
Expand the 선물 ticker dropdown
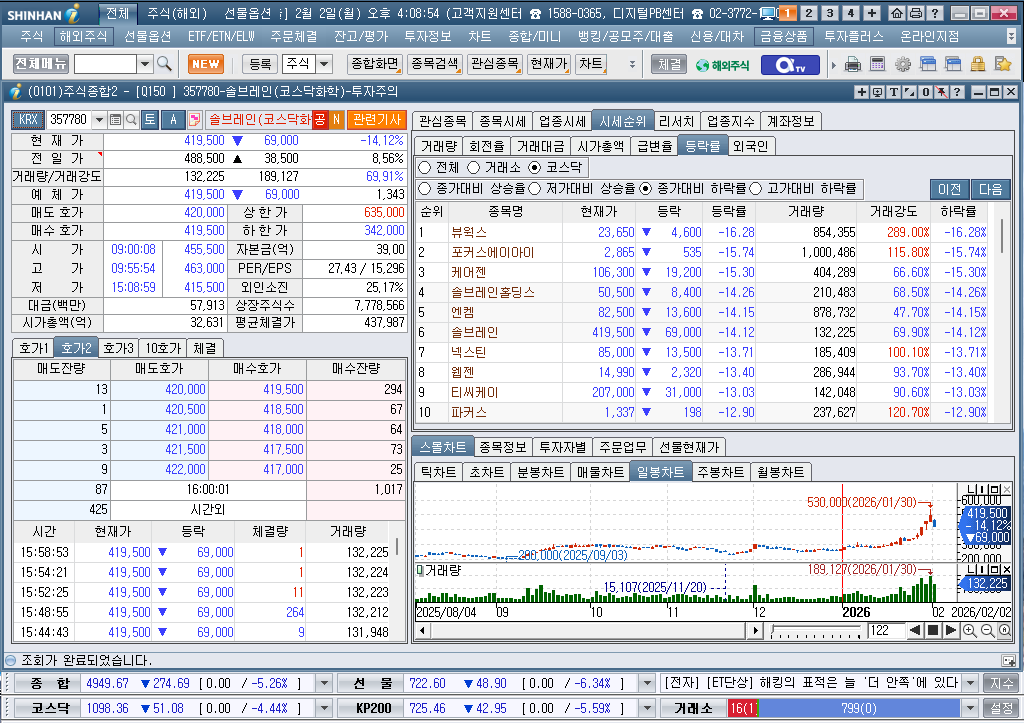click(647, 683)
